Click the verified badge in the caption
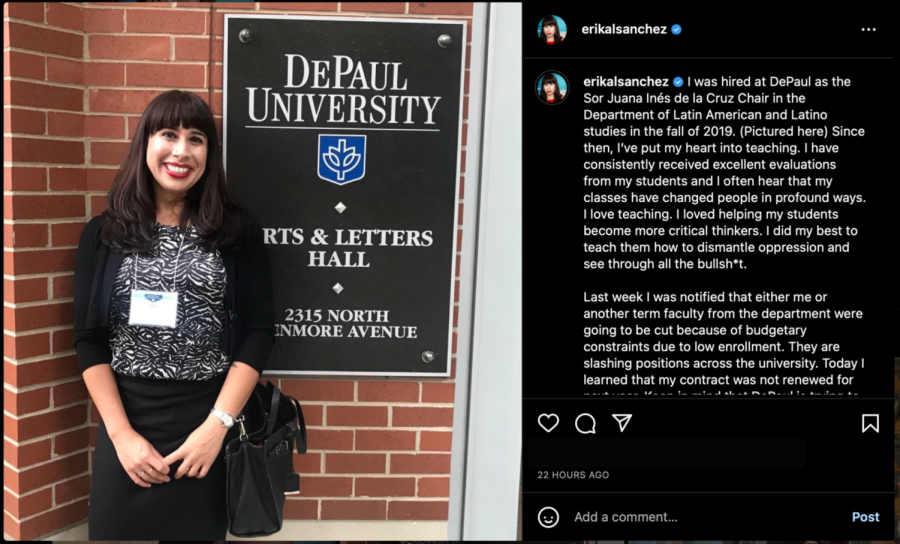This screenshot has height=544, width=900. [678, 81]
